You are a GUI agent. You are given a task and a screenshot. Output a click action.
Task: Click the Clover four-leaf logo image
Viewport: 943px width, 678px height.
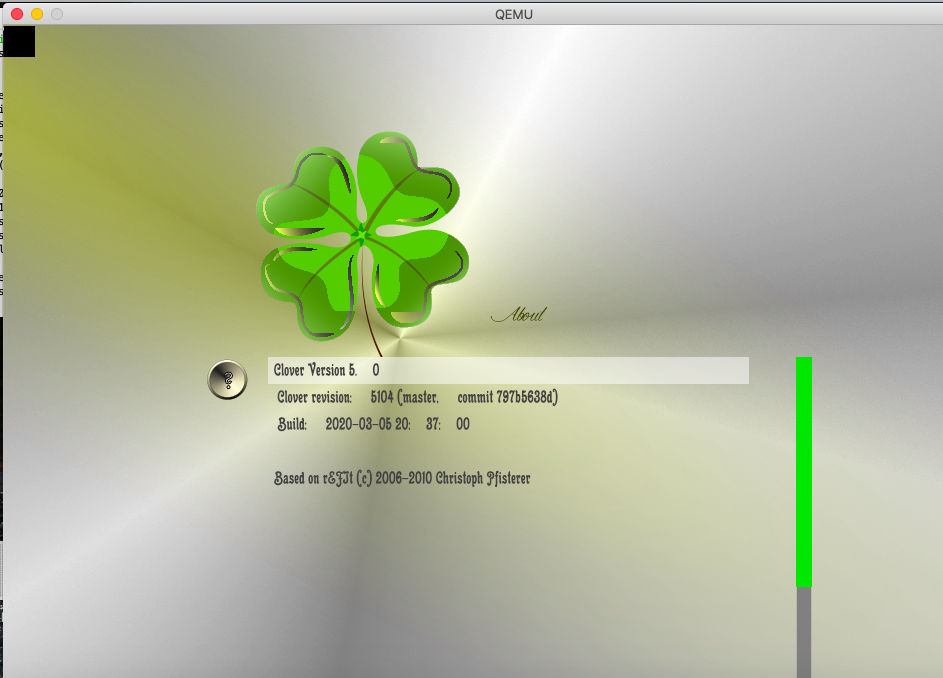pos(363,242)
